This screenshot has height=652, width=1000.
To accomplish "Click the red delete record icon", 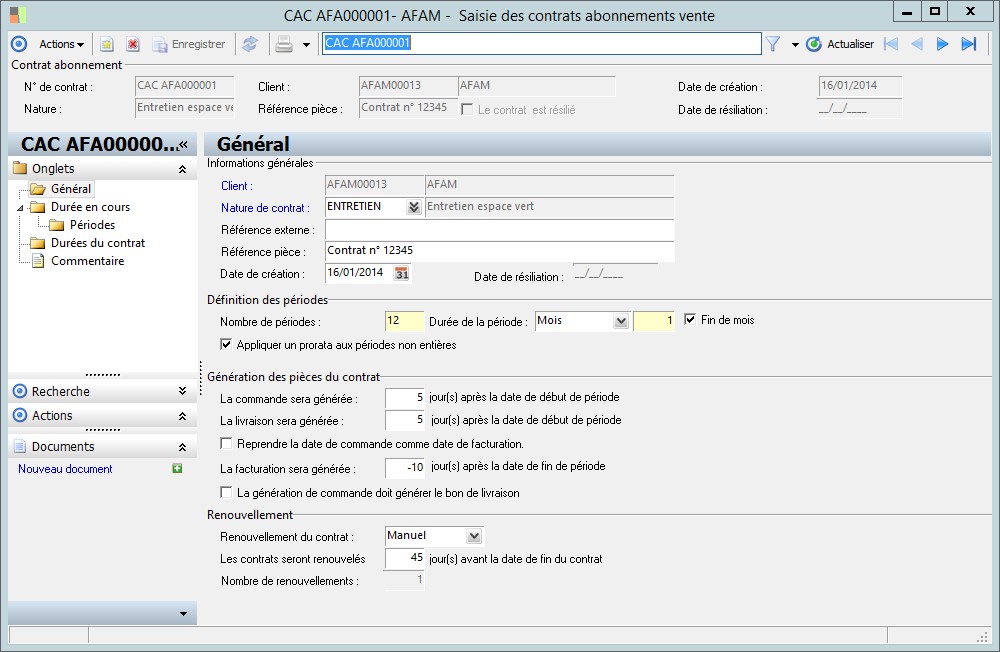I will tap(132, 44).
